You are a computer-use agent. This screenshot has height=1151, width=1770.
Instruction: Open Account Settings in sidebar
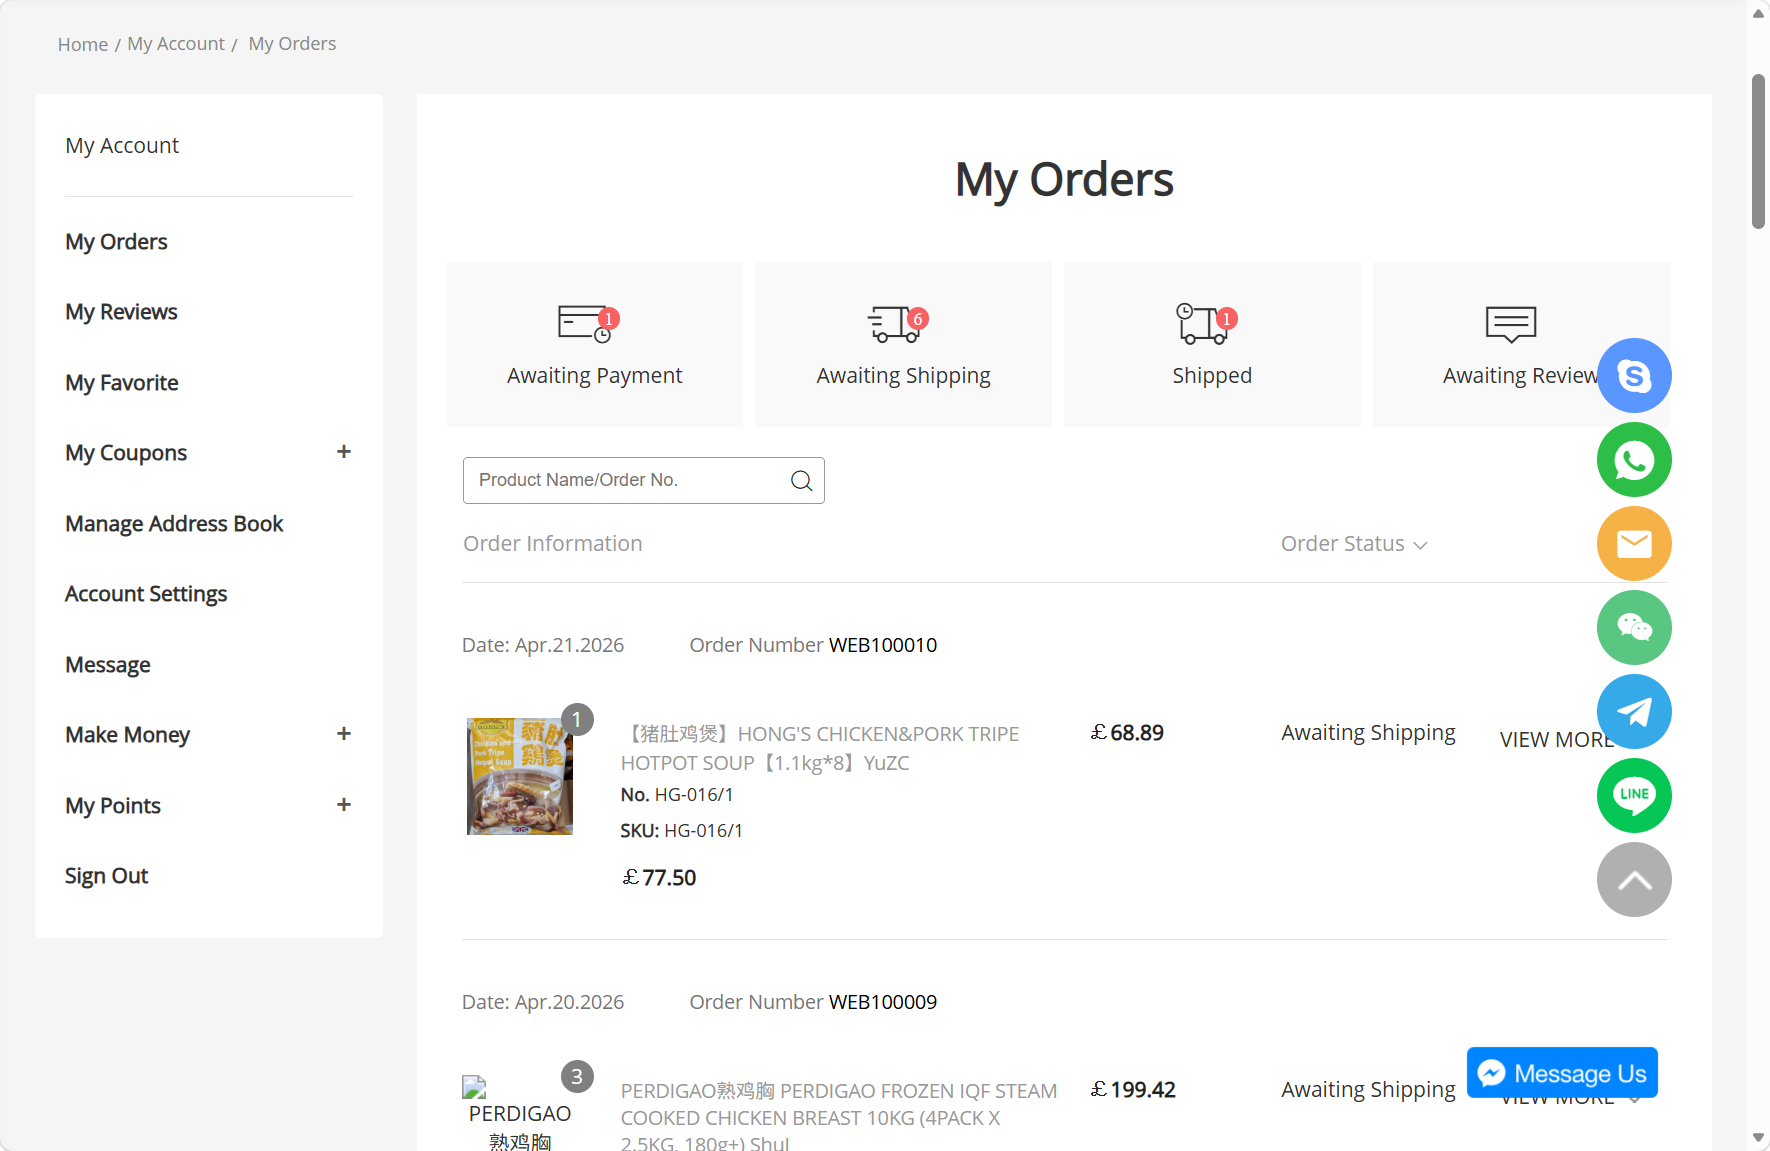pos(146,594)
